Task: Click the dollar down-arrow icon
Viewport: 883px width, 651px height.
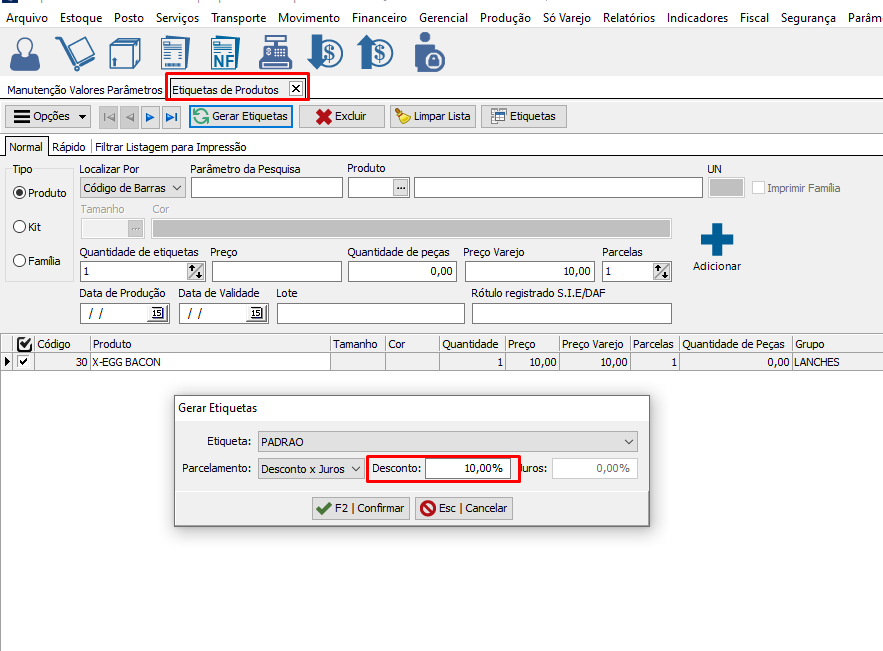Action: coord(325,53)
